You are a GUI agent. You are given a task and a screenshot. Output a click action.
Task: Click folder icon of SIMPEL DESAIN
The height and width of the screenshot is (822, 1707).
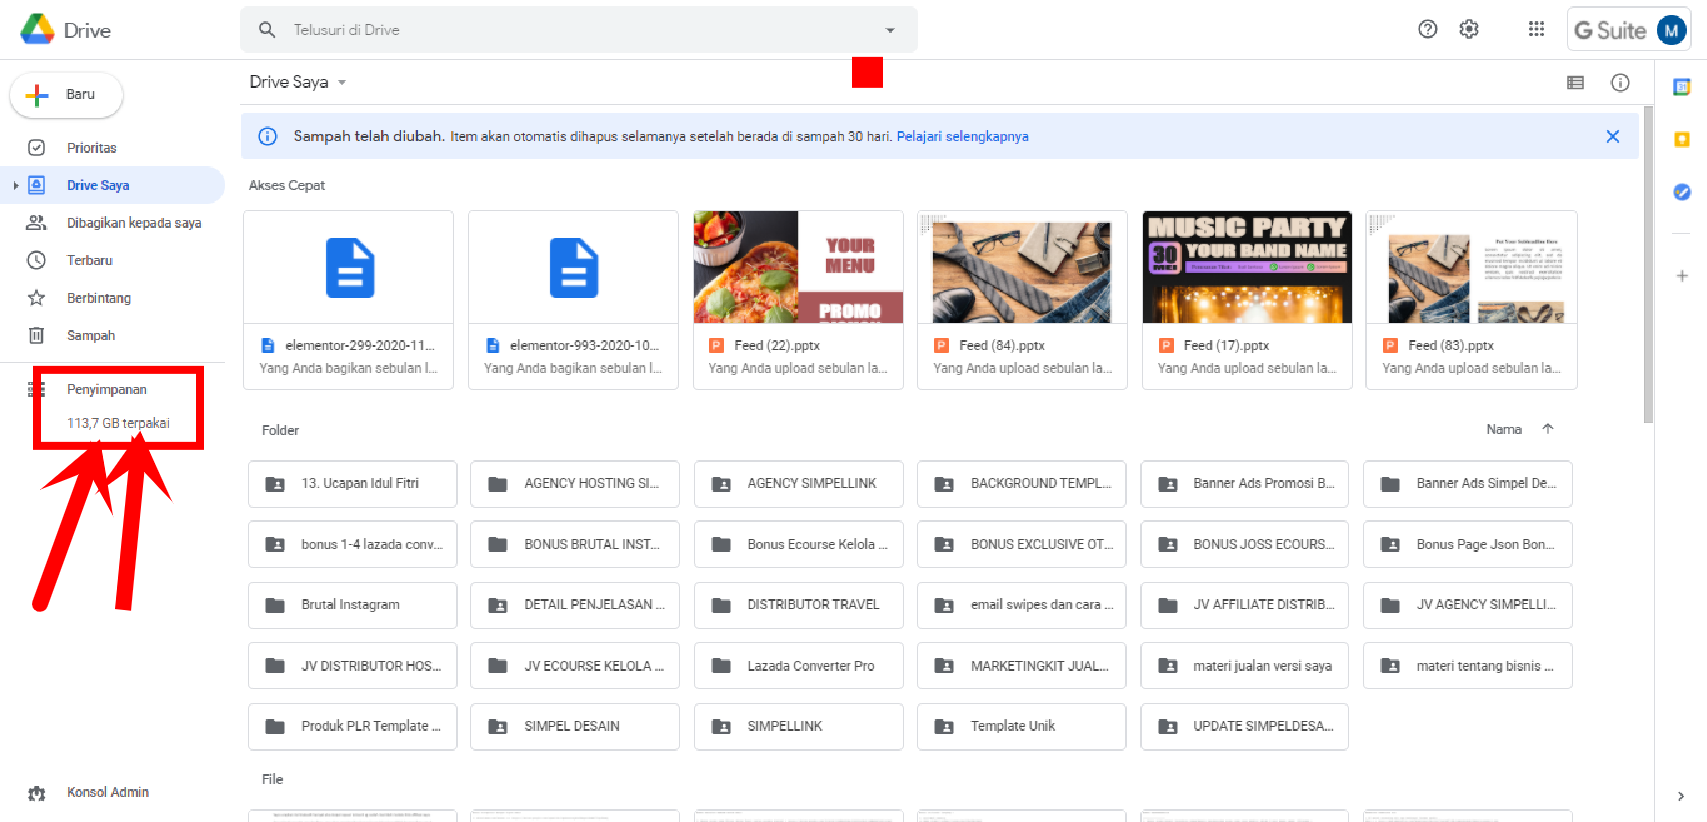tap(497, 726)
